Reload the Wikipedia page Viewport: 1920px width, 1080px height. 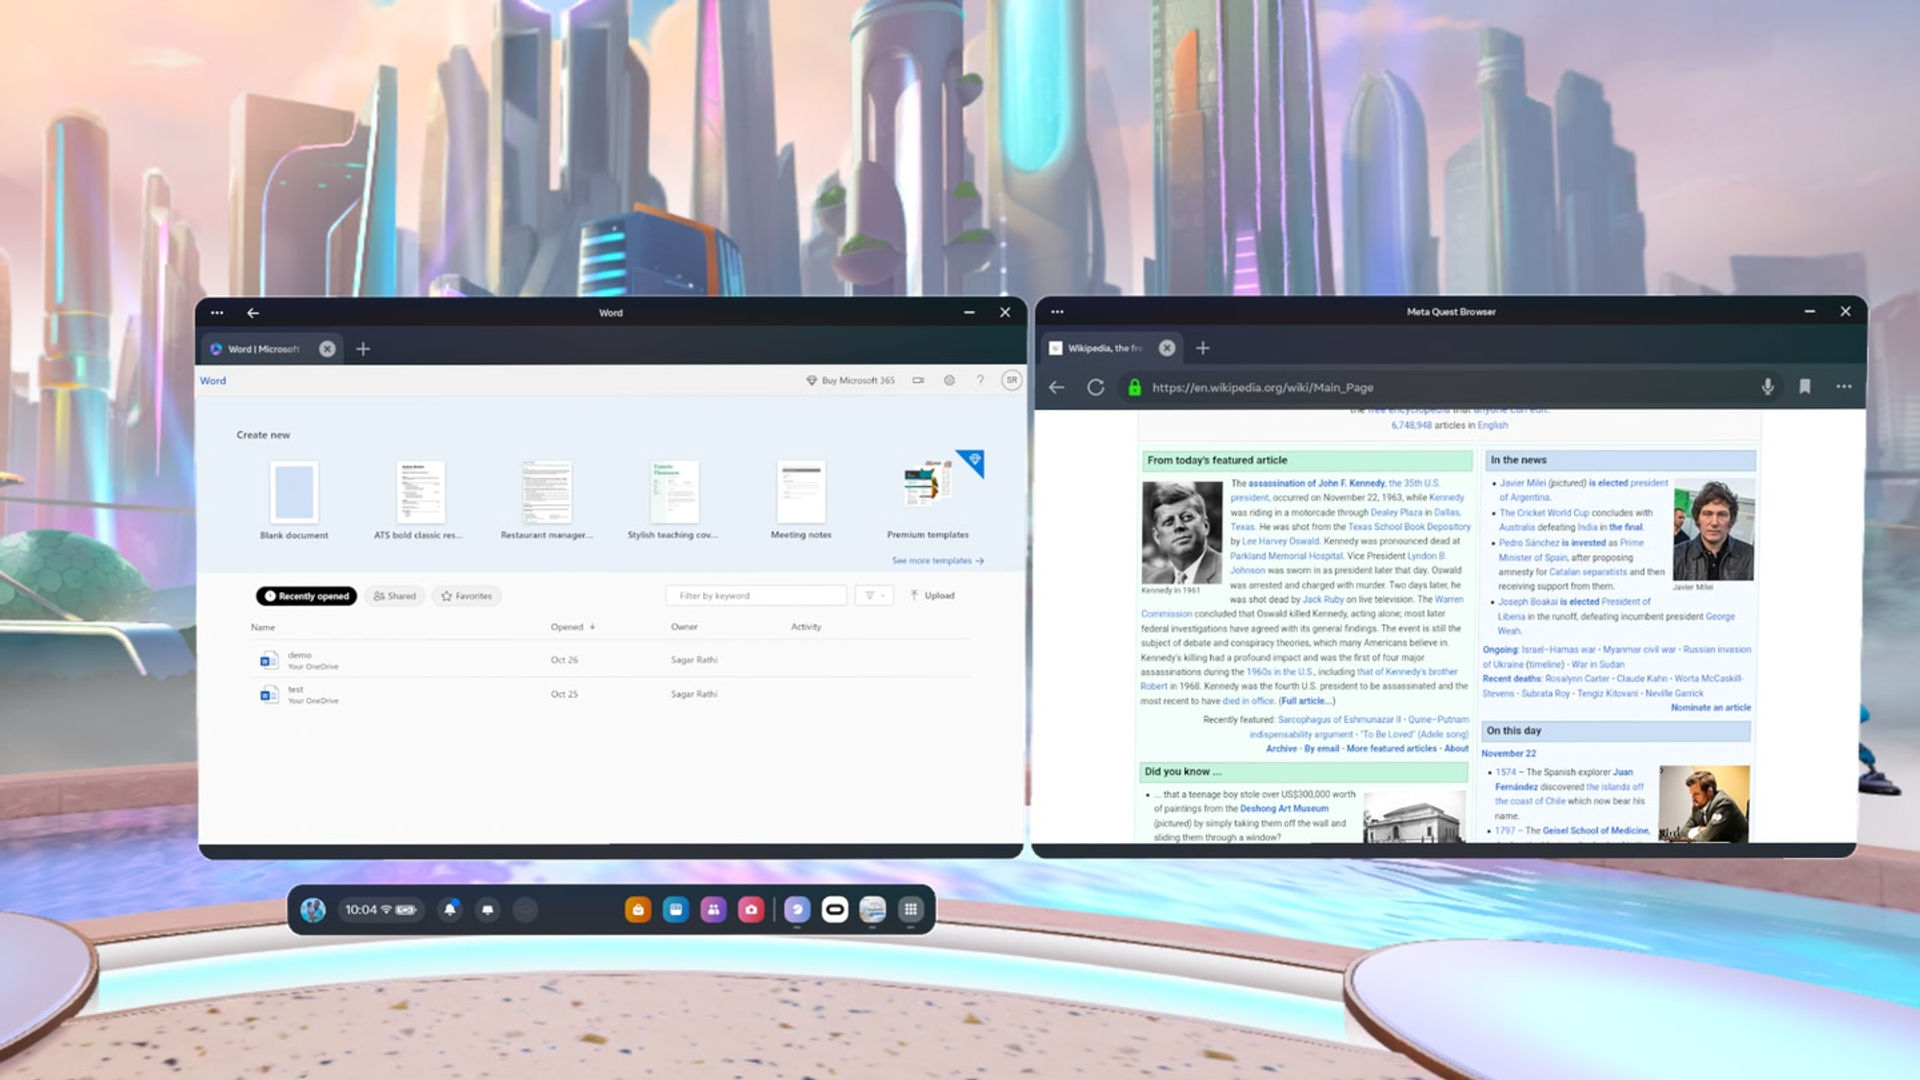click(1096, 387)
